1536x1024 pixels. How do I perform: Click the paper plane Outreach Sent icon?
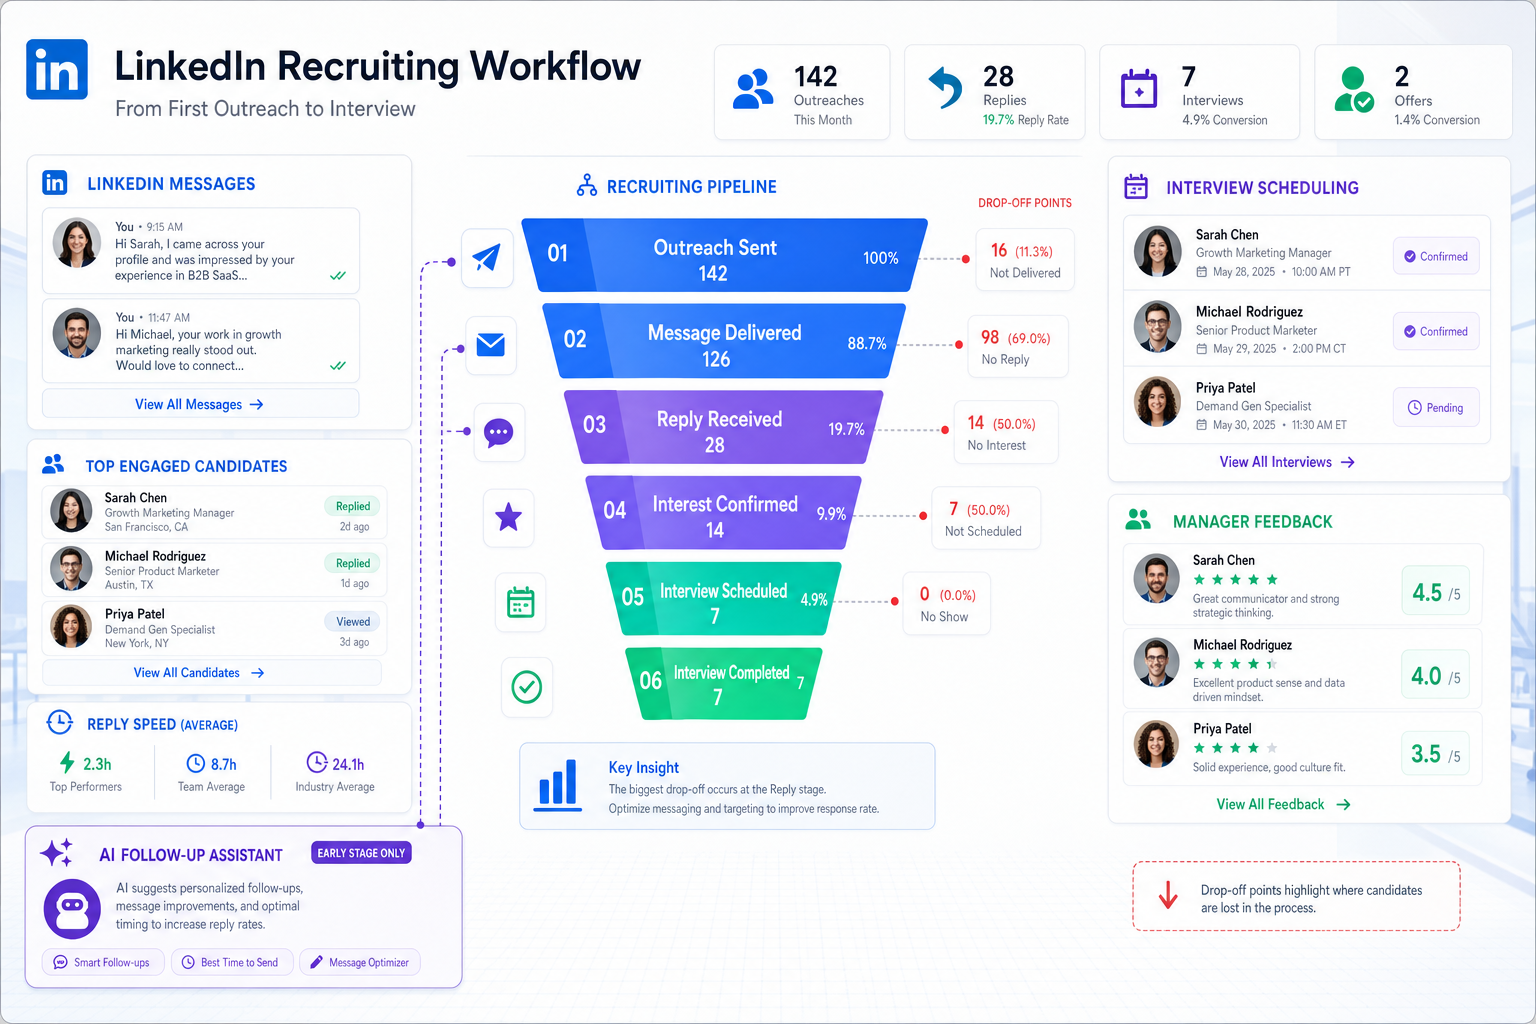point(487,258)
